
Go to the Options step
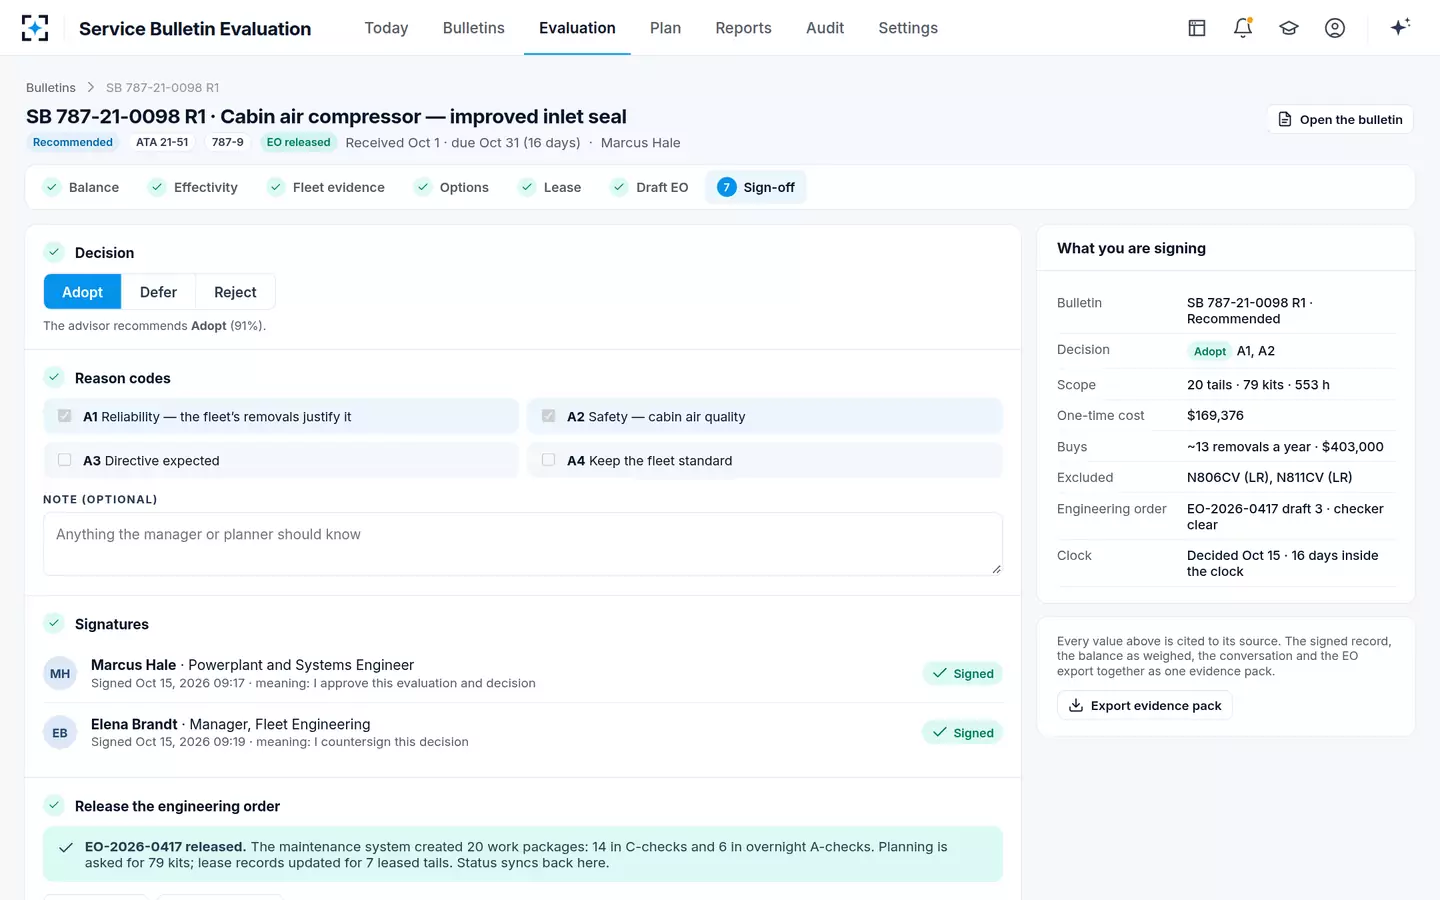coord(452,187)
